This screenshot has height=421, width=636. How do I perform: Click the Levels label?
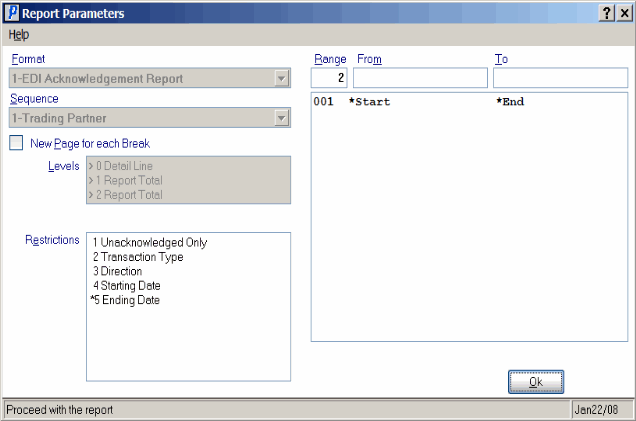tap(64, 166)
